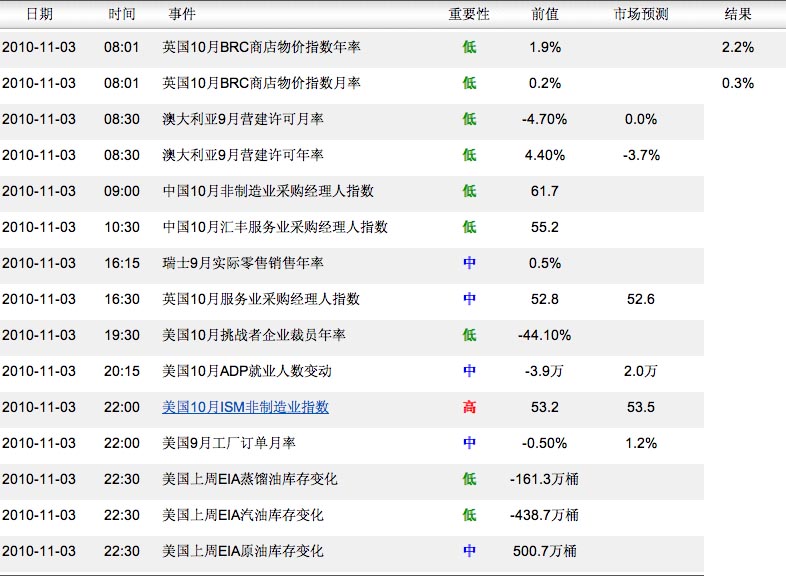Screen dimensions: 786x580
Task: Click the 澳大利亚9月营建许可月率 event row
Action: [x=243, y=119]
